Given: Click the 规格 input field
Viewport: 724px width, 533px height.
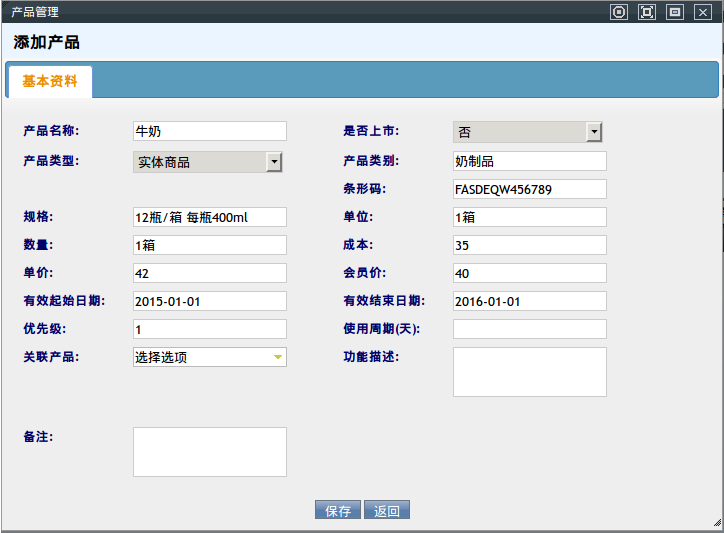Looking at the screenshot, I should pos(210,217).
